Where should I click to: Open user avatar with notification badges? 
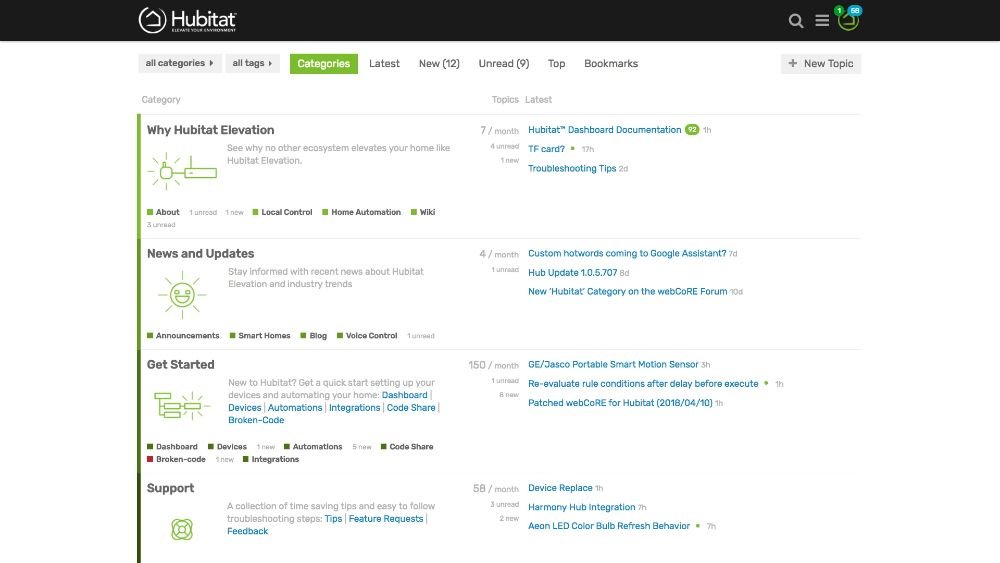pos(848,20)
